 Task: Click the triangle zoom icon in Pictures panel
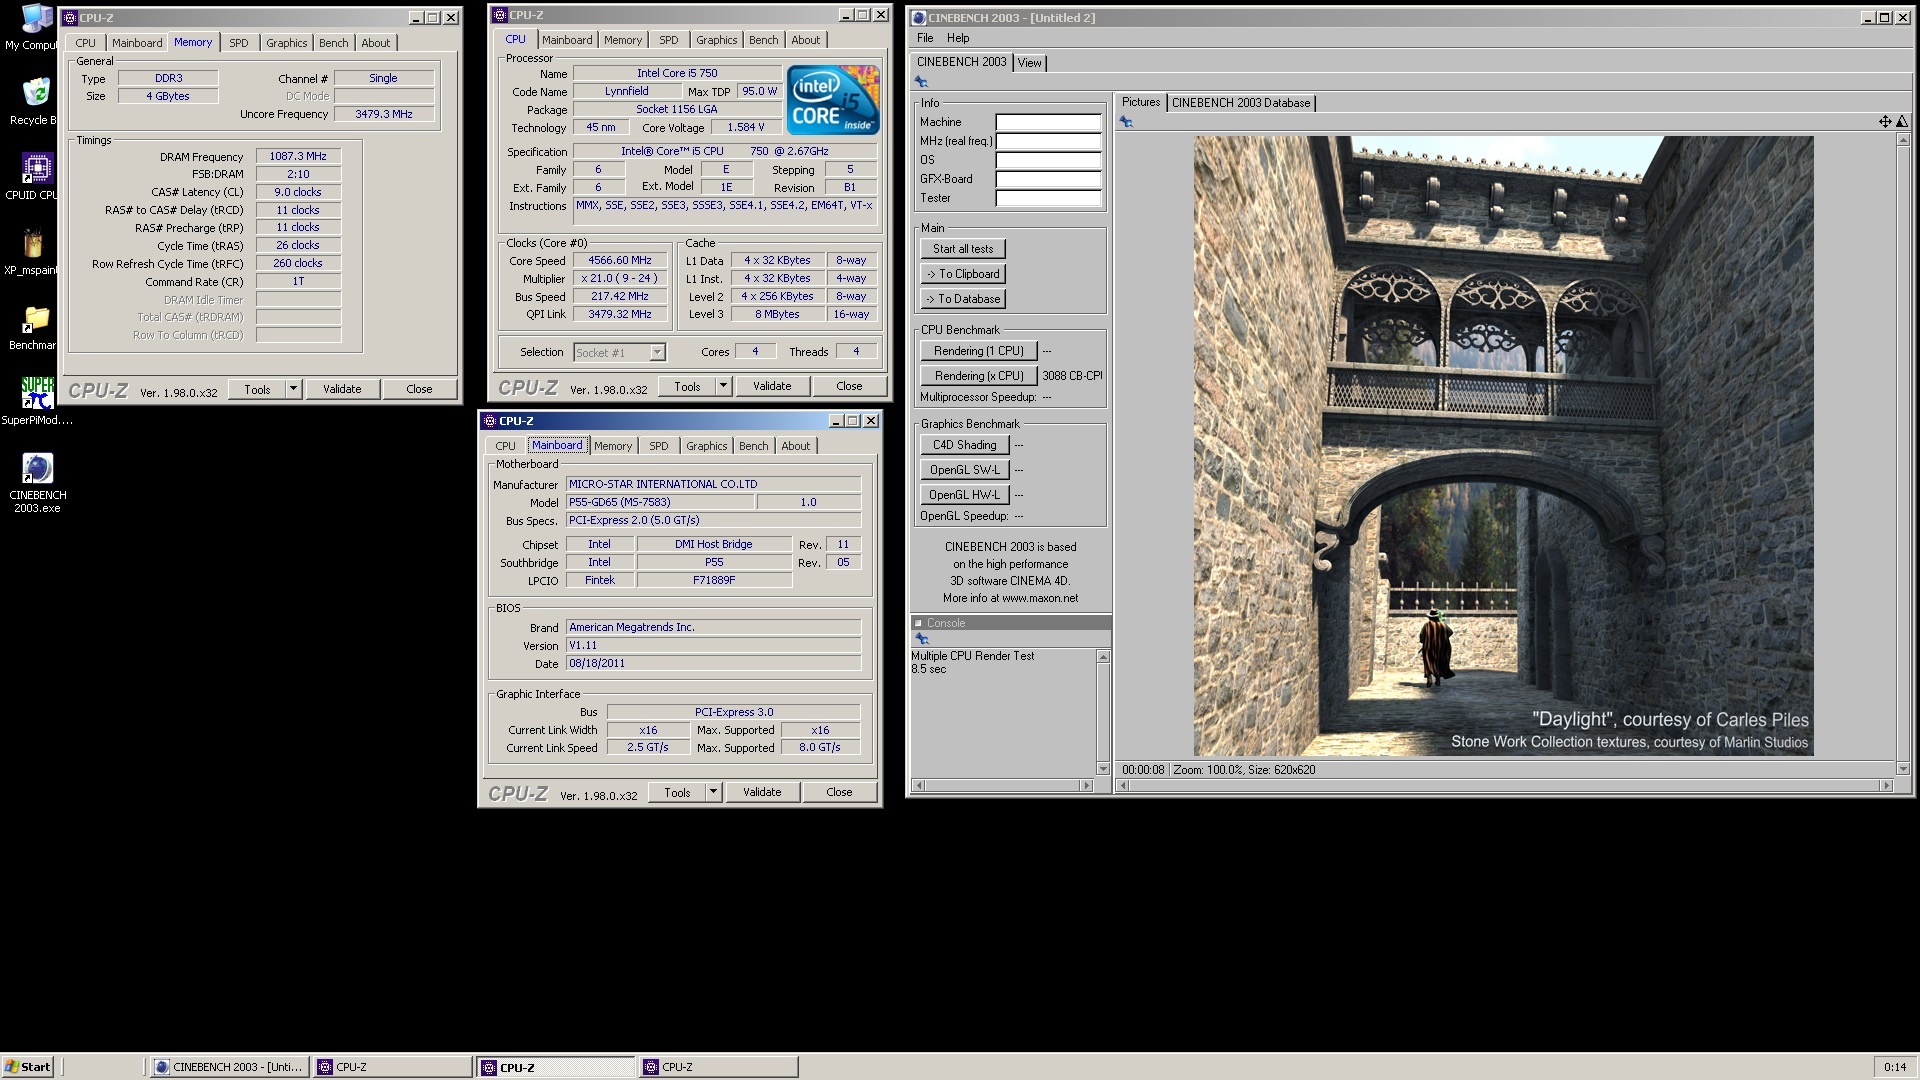(x=1902, y=122)
